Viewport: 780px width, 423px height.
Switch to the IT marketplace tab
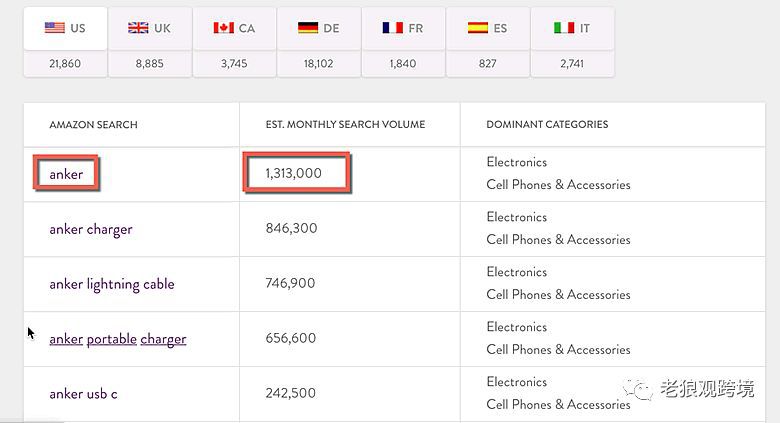(x=573, y=28)
